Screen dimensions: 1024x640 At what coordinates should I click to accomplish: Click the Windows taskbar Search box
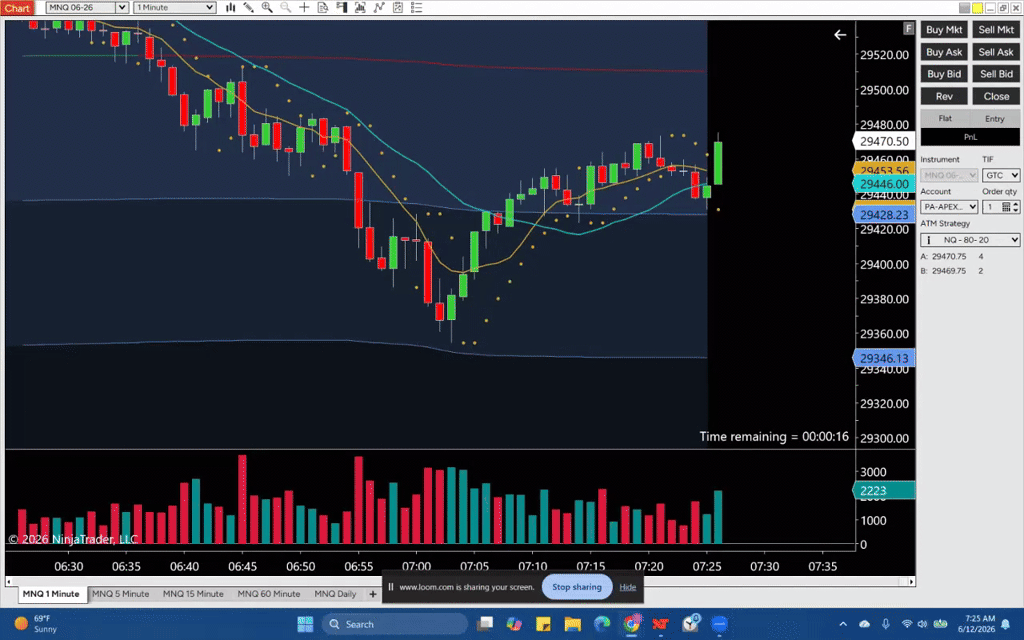pos(394,624)
